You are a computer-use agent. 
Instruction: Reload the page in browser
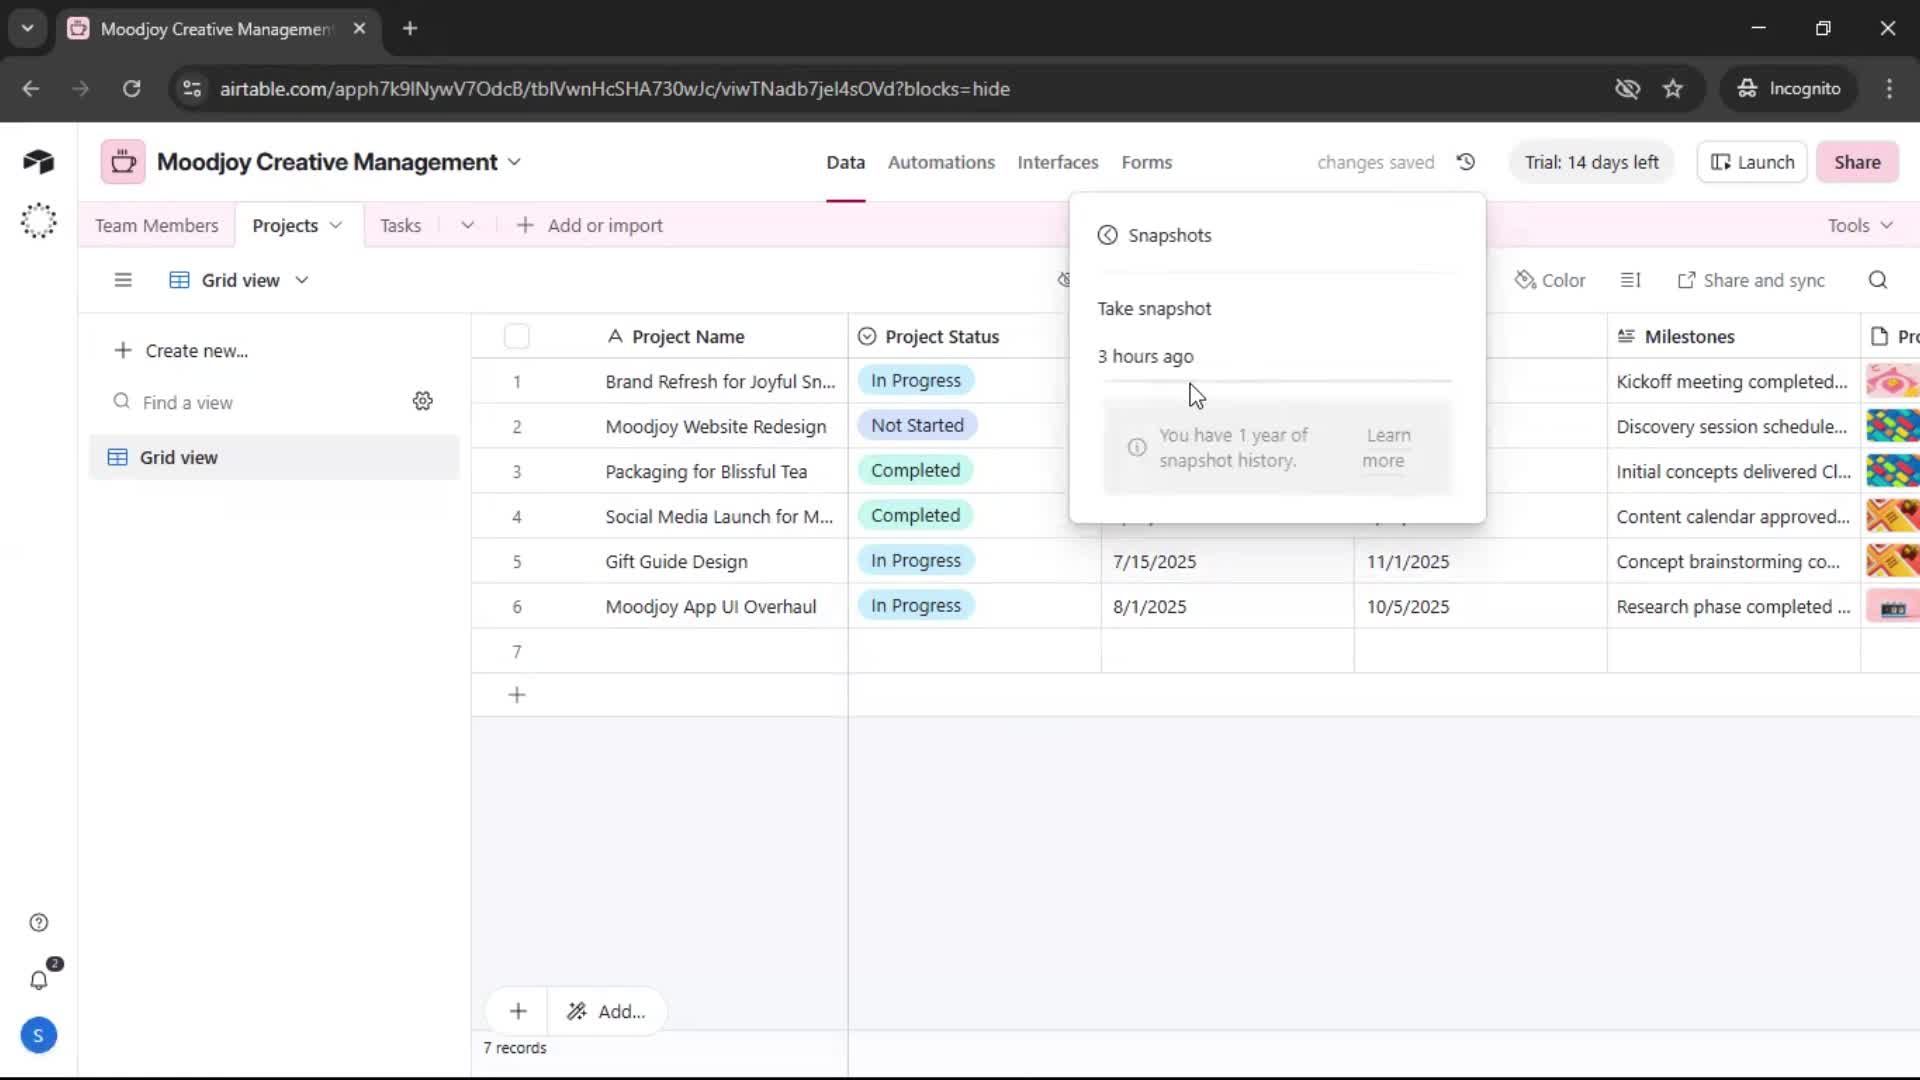(131, 89)
